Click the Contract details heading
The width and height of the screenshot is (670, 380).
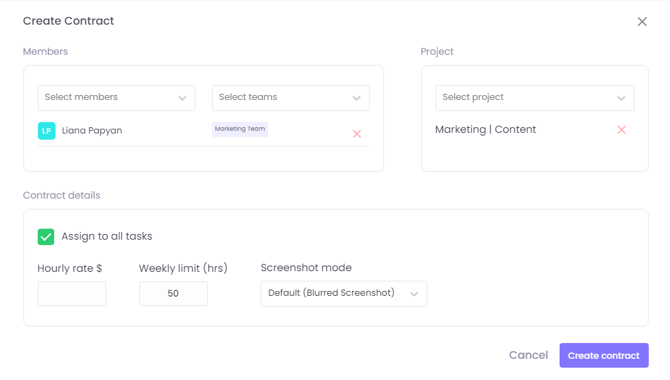(x=62, y=195)
